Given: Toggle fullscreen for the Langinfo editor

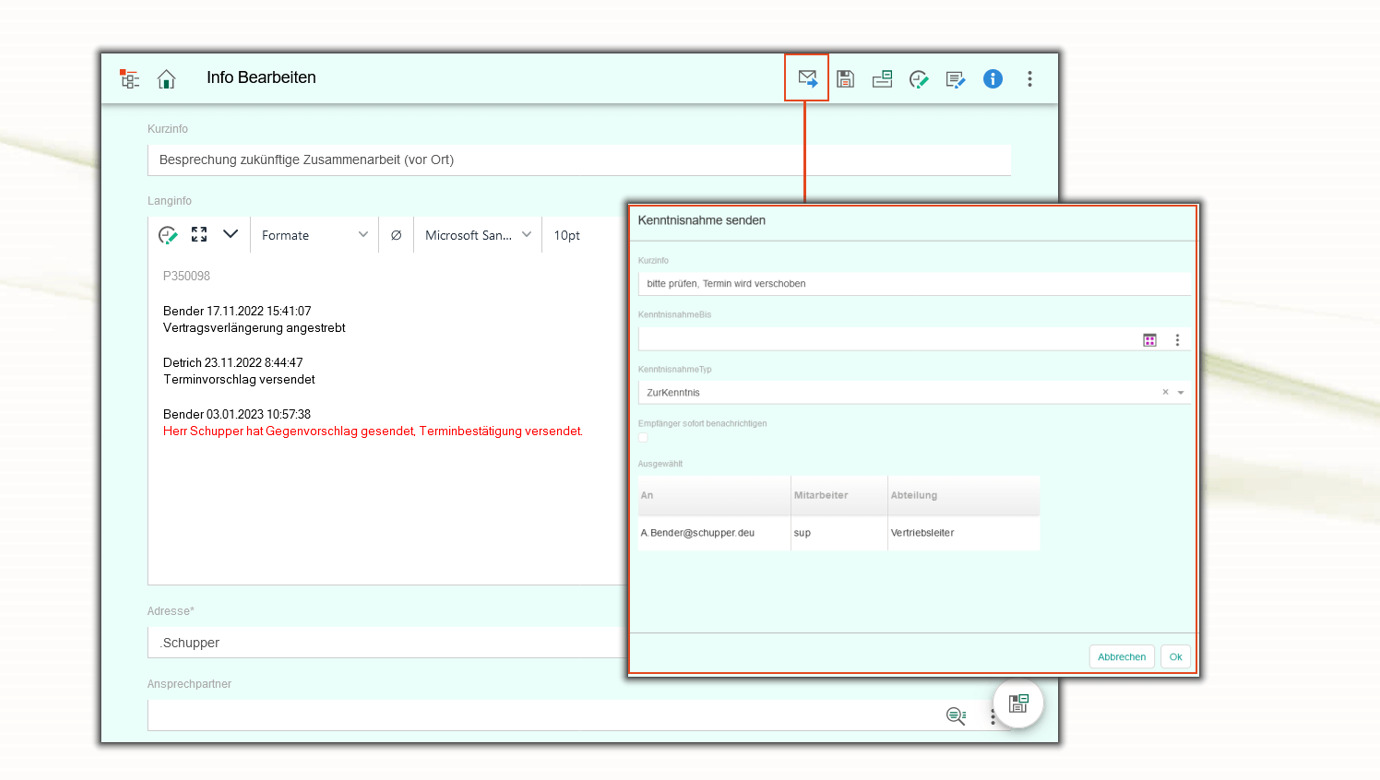Looking at the screenshot, I should click(x=199, y=234).
